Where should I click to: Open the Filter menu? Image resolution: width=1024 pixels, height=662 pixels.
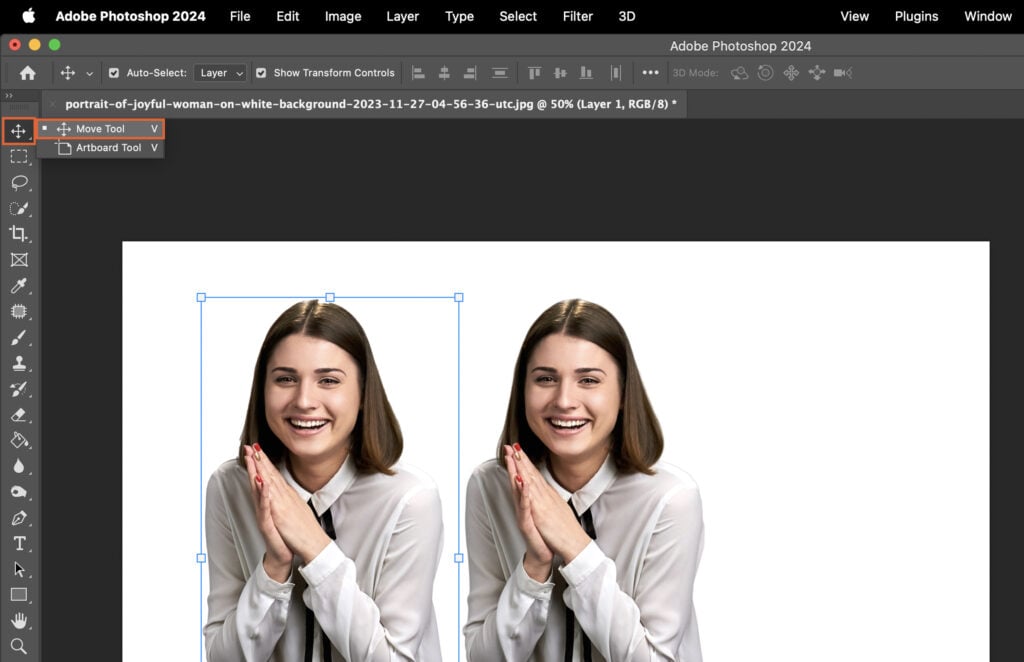point(577,16)
